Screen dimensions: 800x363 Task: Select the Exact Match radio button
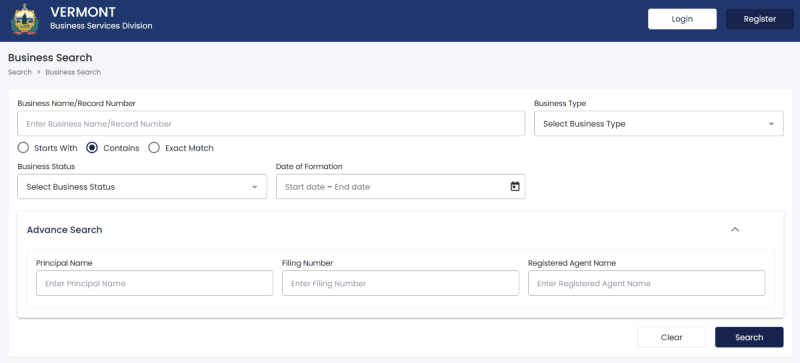(154, 148)
